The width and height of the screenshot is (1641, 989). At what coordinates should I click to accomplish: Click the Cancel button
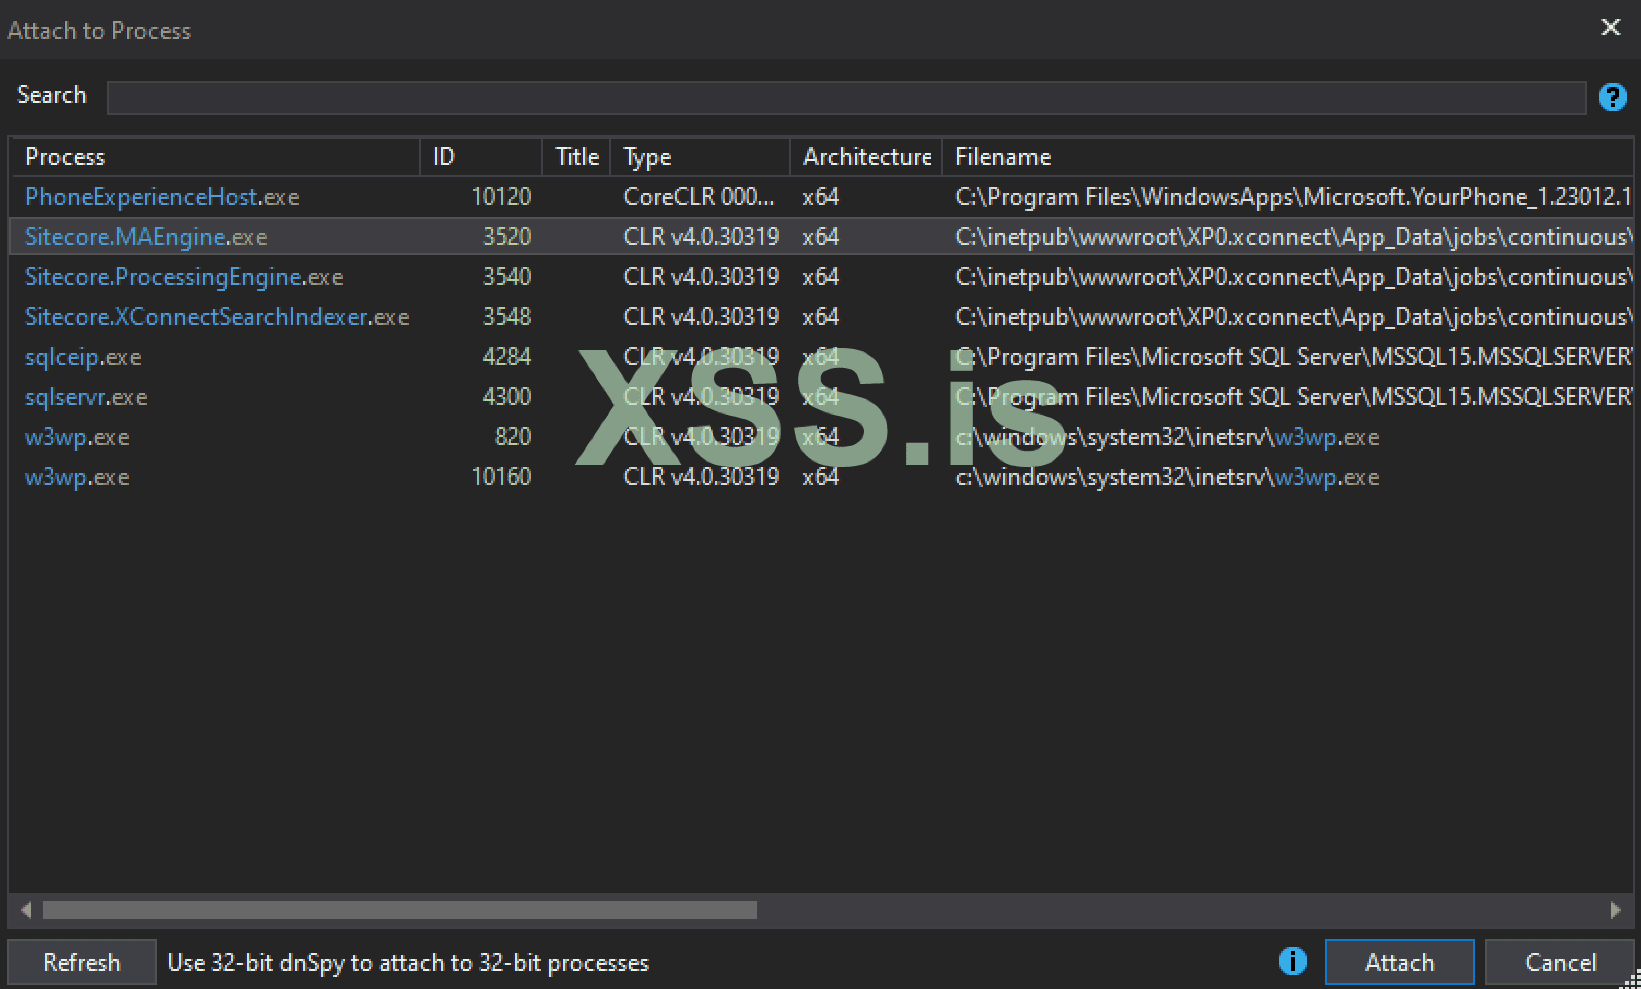pos(1558,961)
